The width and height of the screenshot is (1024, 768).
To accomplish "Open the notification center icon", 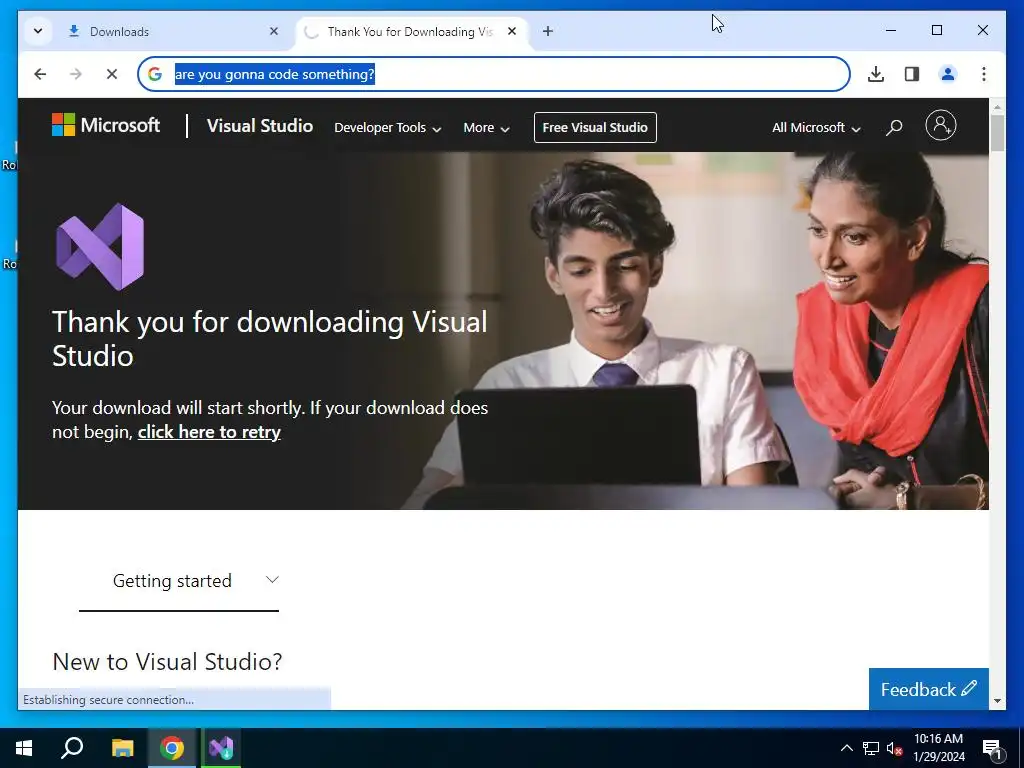I will pos(992,748).
